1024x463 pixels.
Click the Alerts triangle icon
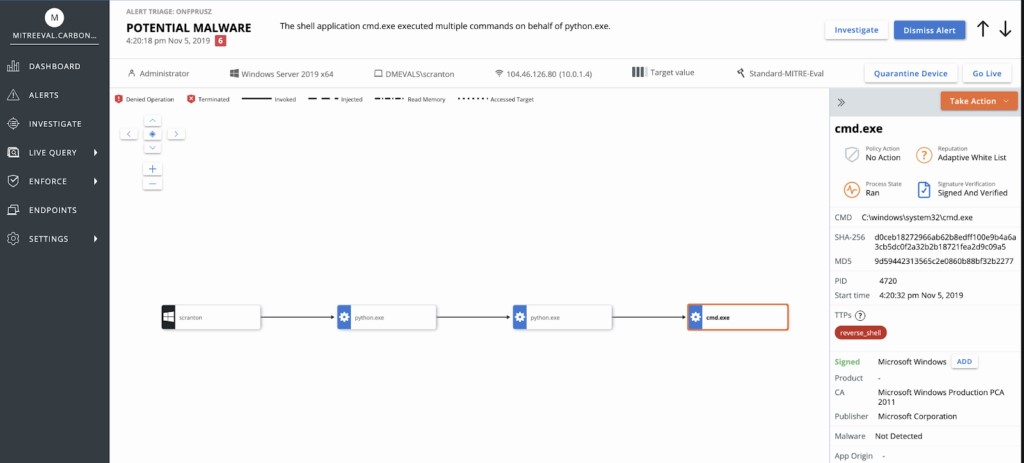click(x=13, y=95)
